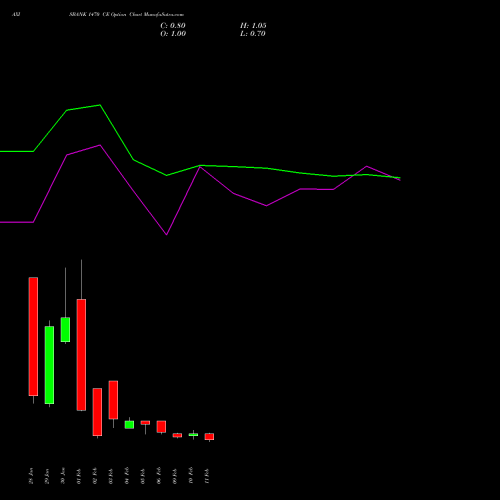Click the low value 'L: 0.70'
Image resolution: width=500 pixels, height=500 pixels.
(253, 34)
